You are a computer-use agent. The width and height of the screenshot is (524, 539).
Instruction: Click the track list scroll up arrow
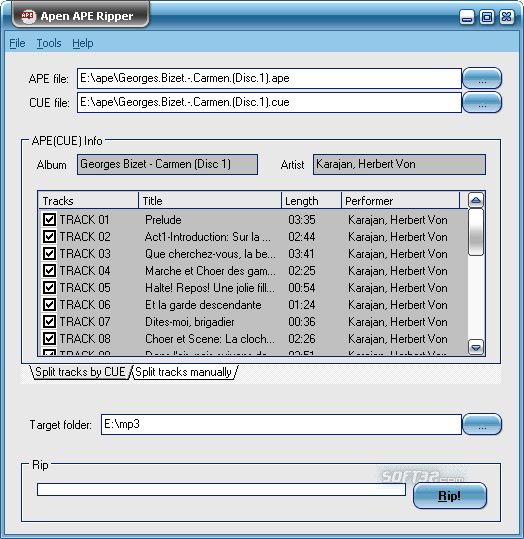(476, 200)
